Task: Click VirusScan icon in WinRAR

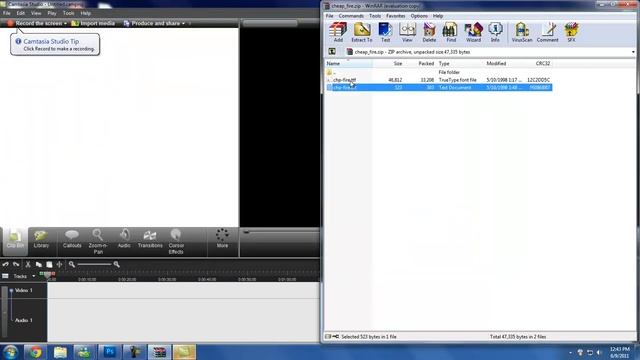Action: click(x=522, y=32)
